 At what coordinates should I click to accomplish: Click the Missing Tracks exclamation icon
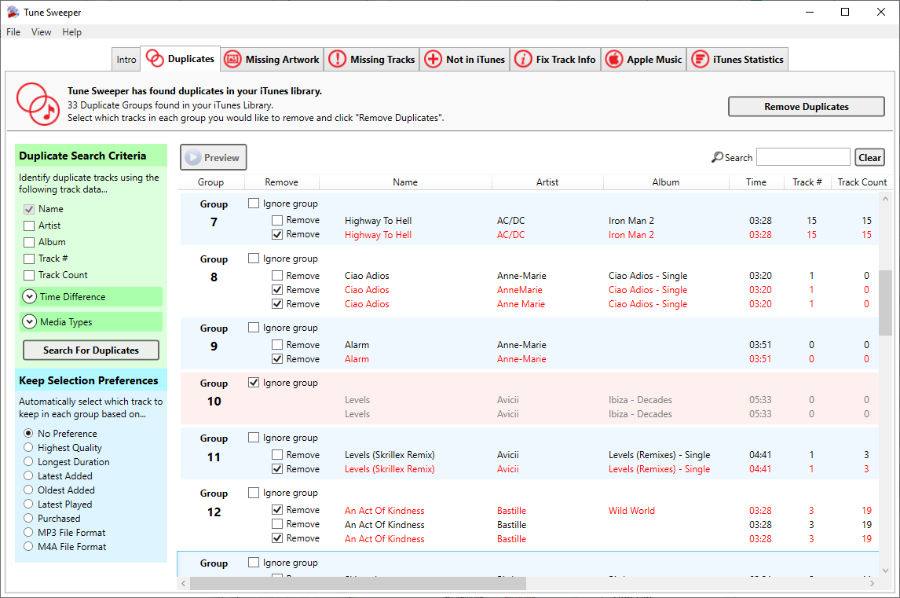pyautogui.click(x=337, y=59)
